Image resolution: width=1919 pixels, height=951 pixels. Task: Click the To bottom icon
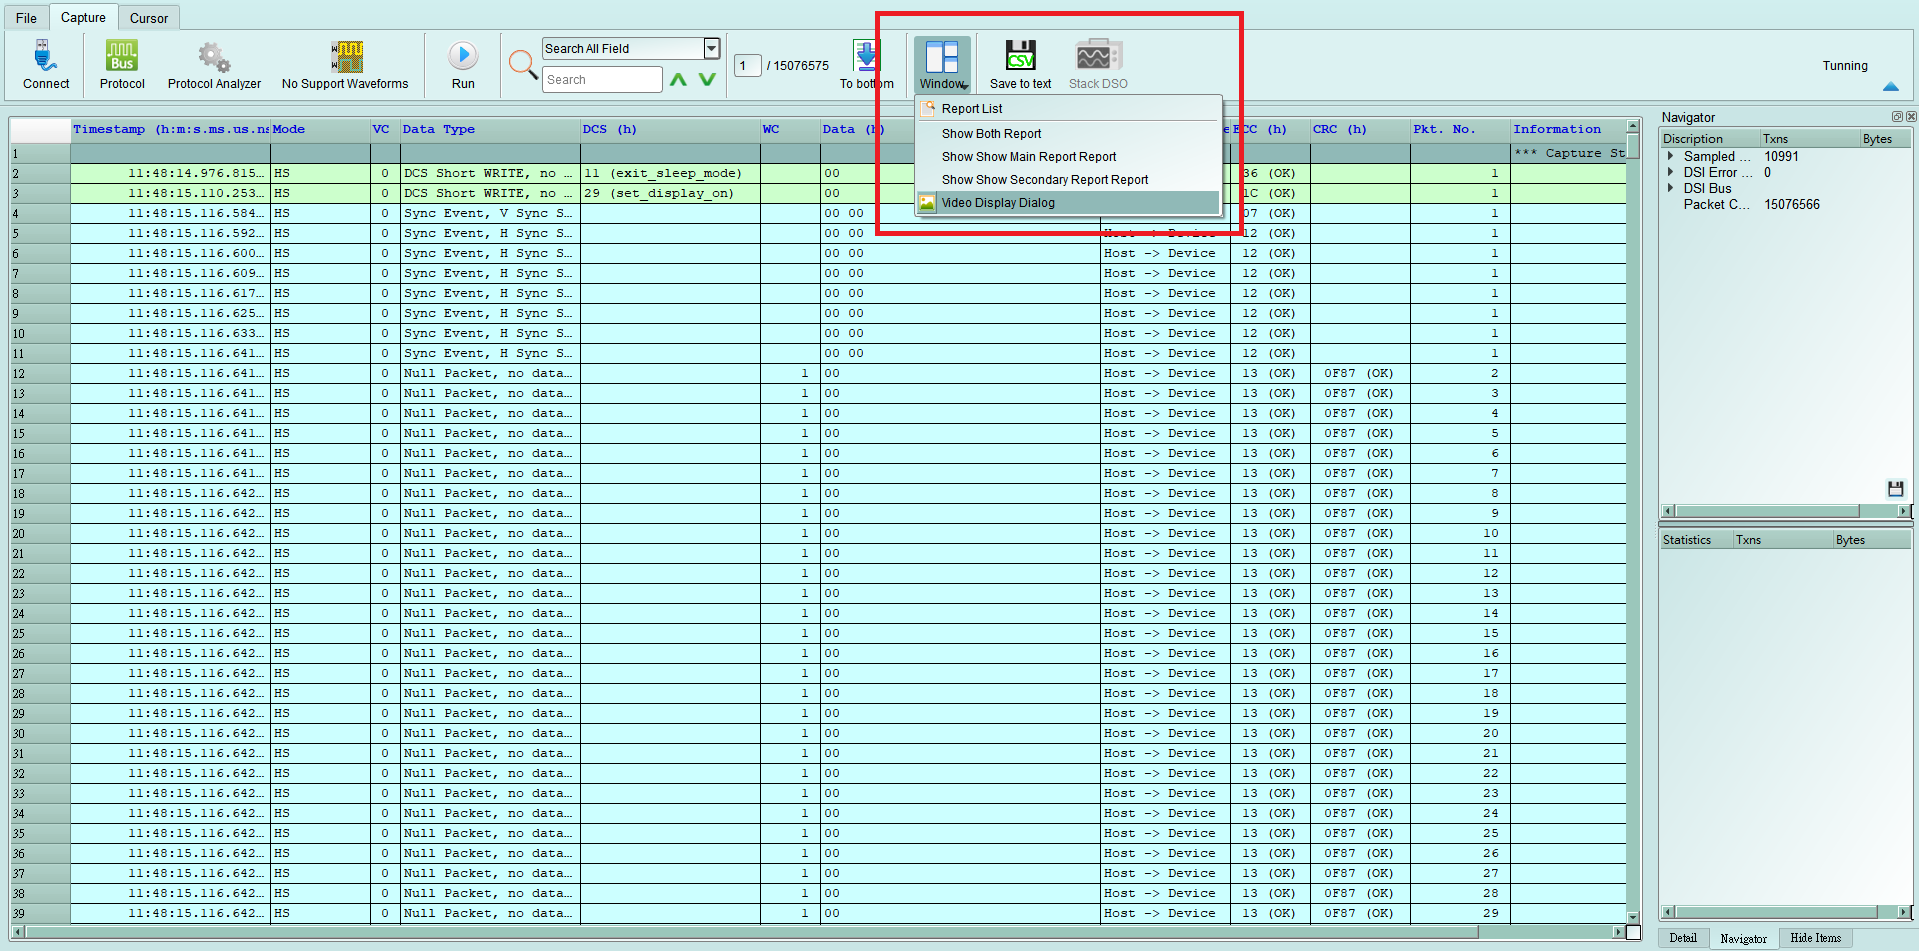pos(866,56)
